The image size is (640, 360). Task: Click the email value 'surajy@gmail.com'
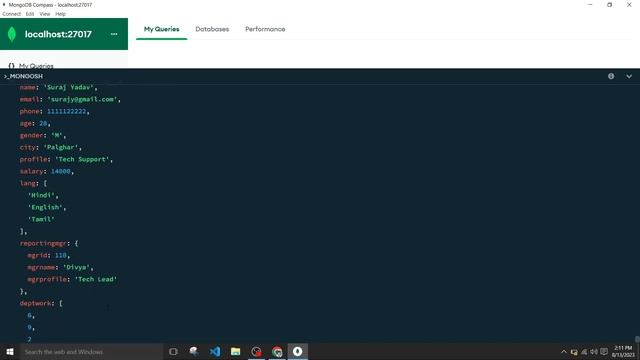pos(82,99)
